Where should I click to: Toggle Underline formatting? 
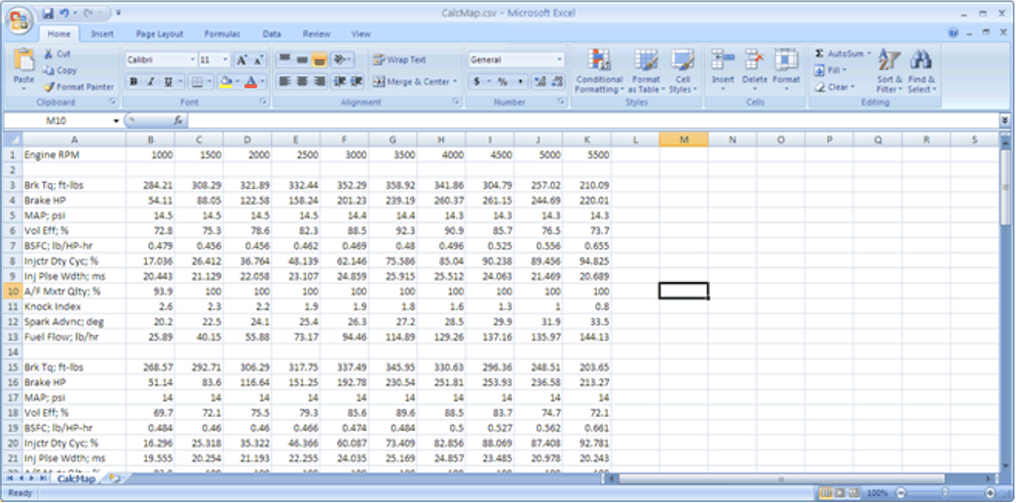167,82
